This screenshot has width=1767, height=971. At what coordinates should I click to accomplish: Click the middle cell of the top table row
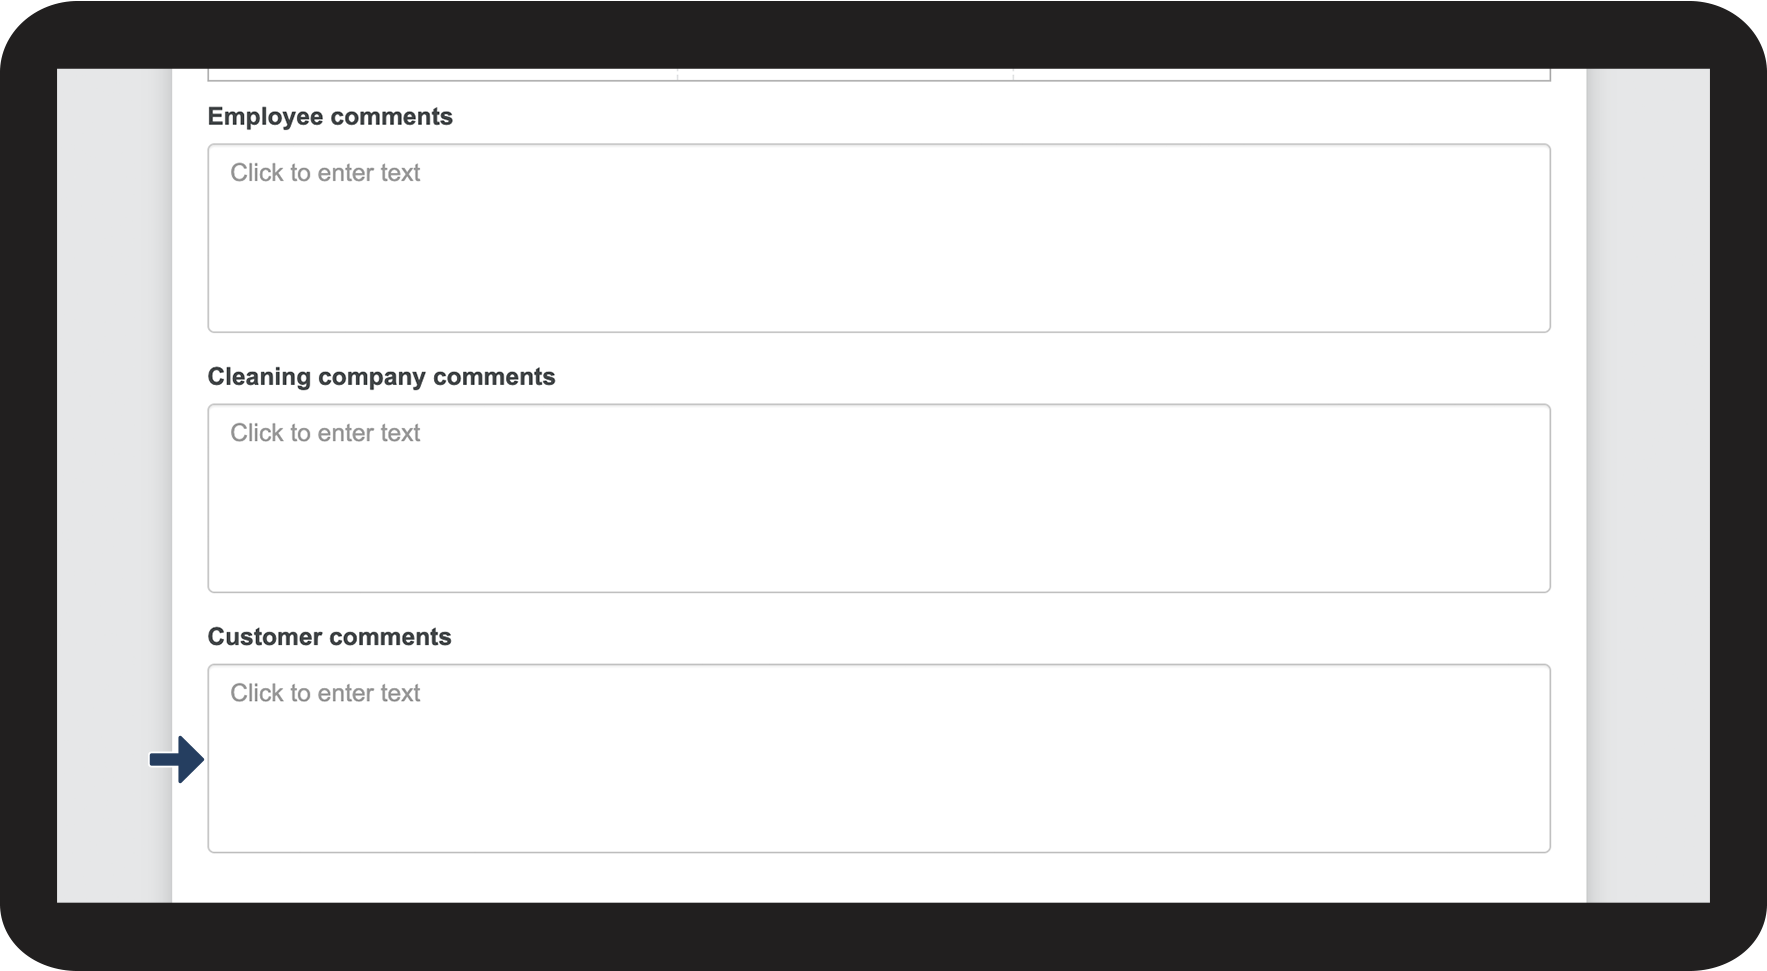coord(845,73)
